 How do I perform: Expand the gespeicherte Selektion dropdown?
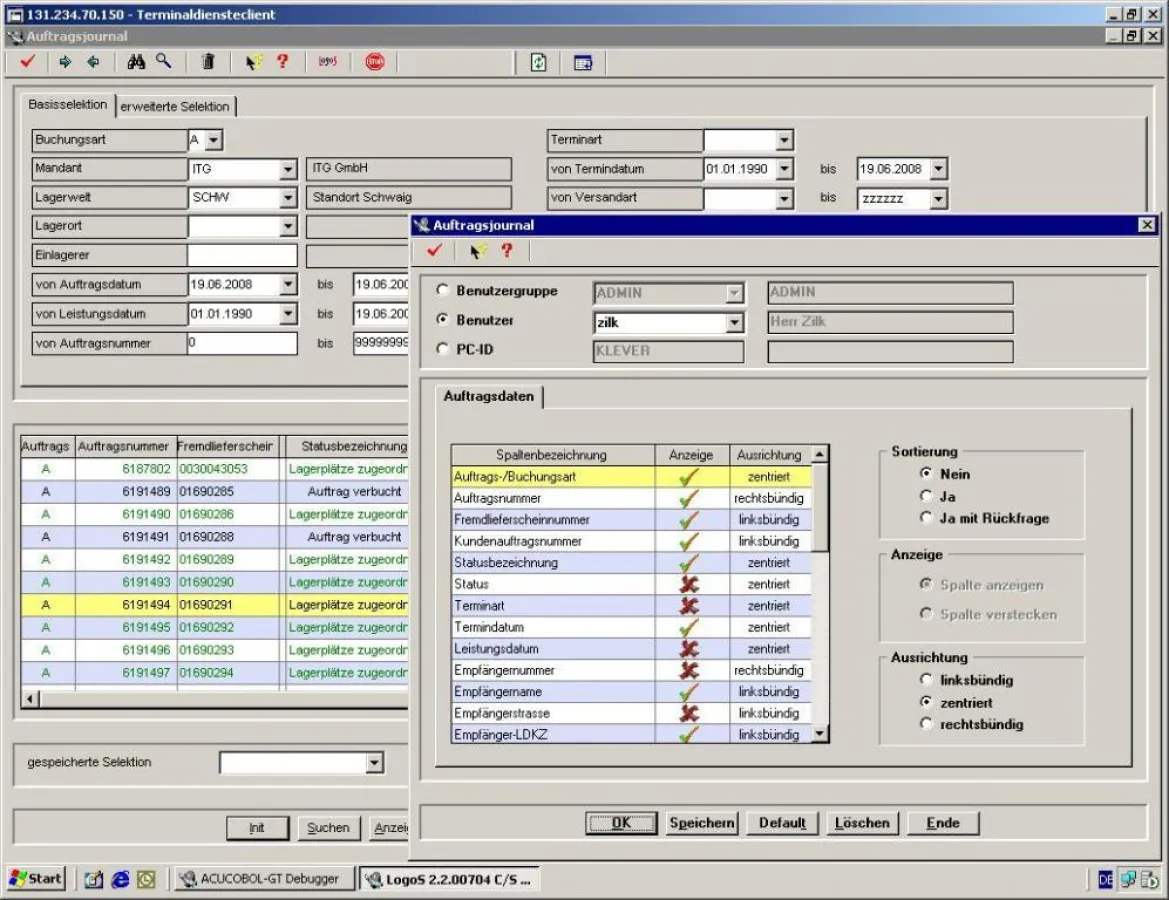point(375,764)
